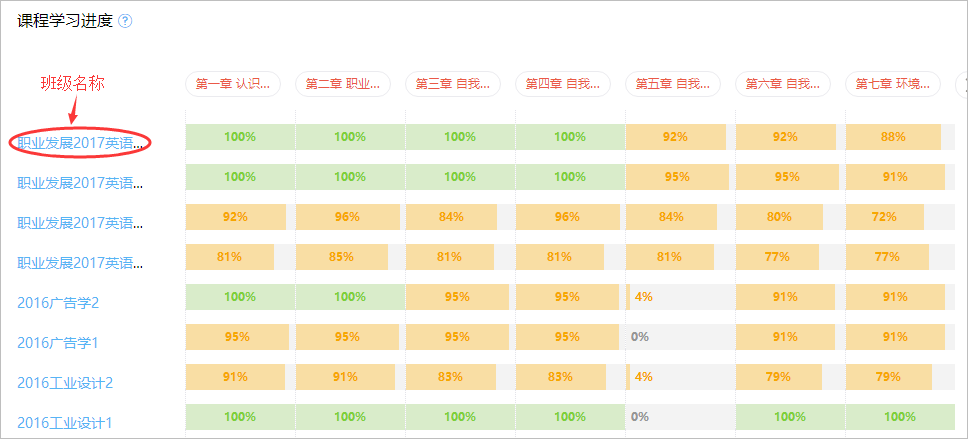Screen dimensions: 968x439
Task: Switch to the 第四章 chapter pill
Action: 563,84
